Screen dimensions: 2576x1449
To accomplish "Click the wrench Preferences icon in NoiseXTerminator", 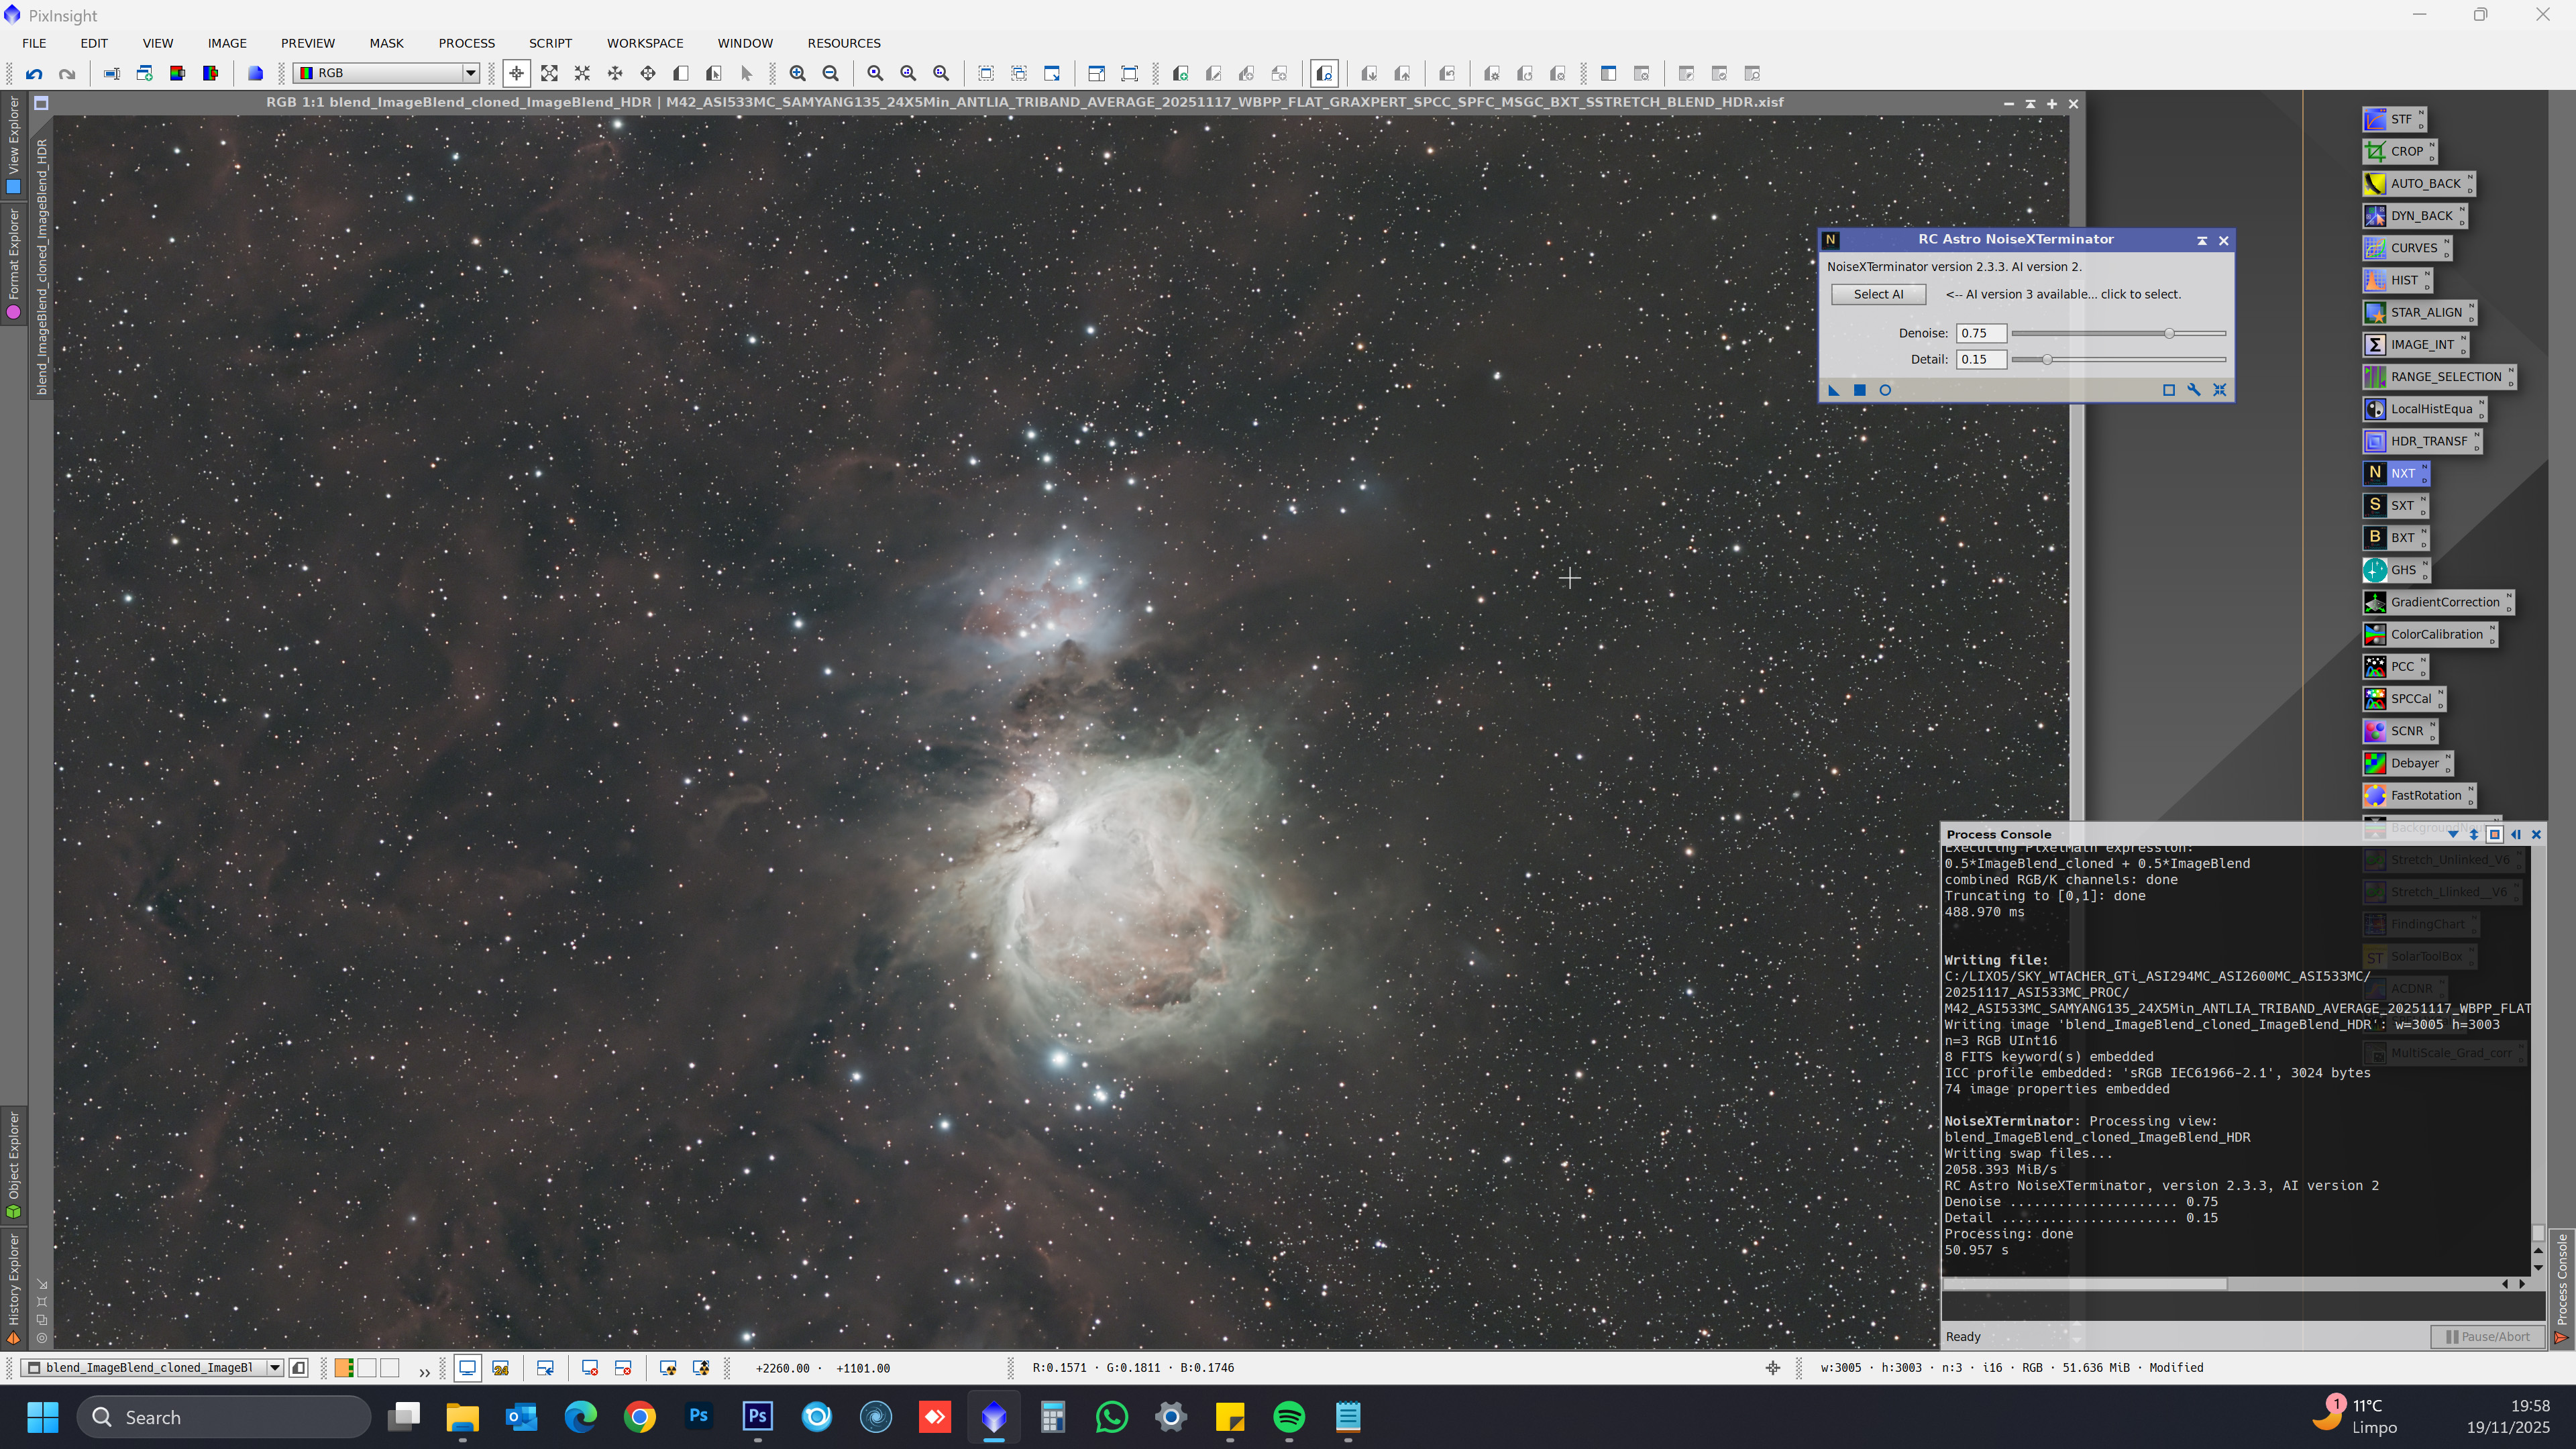I will click(2194, 390).
